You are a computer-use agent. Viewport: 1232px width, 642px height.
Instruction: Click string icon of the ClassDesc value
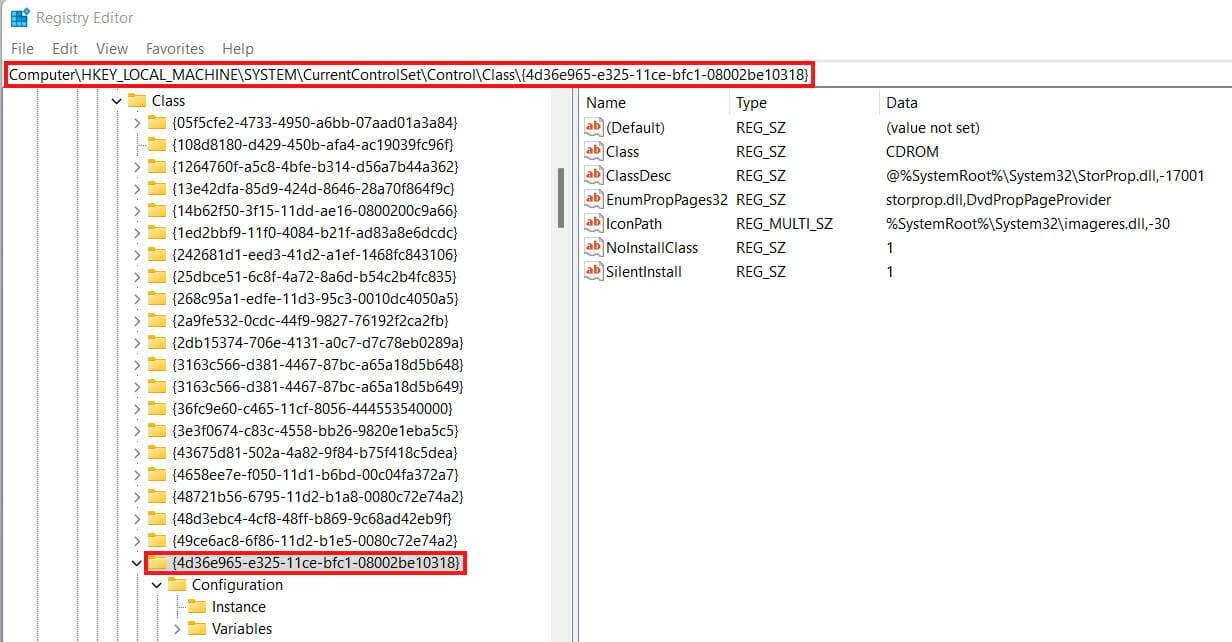pyautogui.click(x=594, y=176)
